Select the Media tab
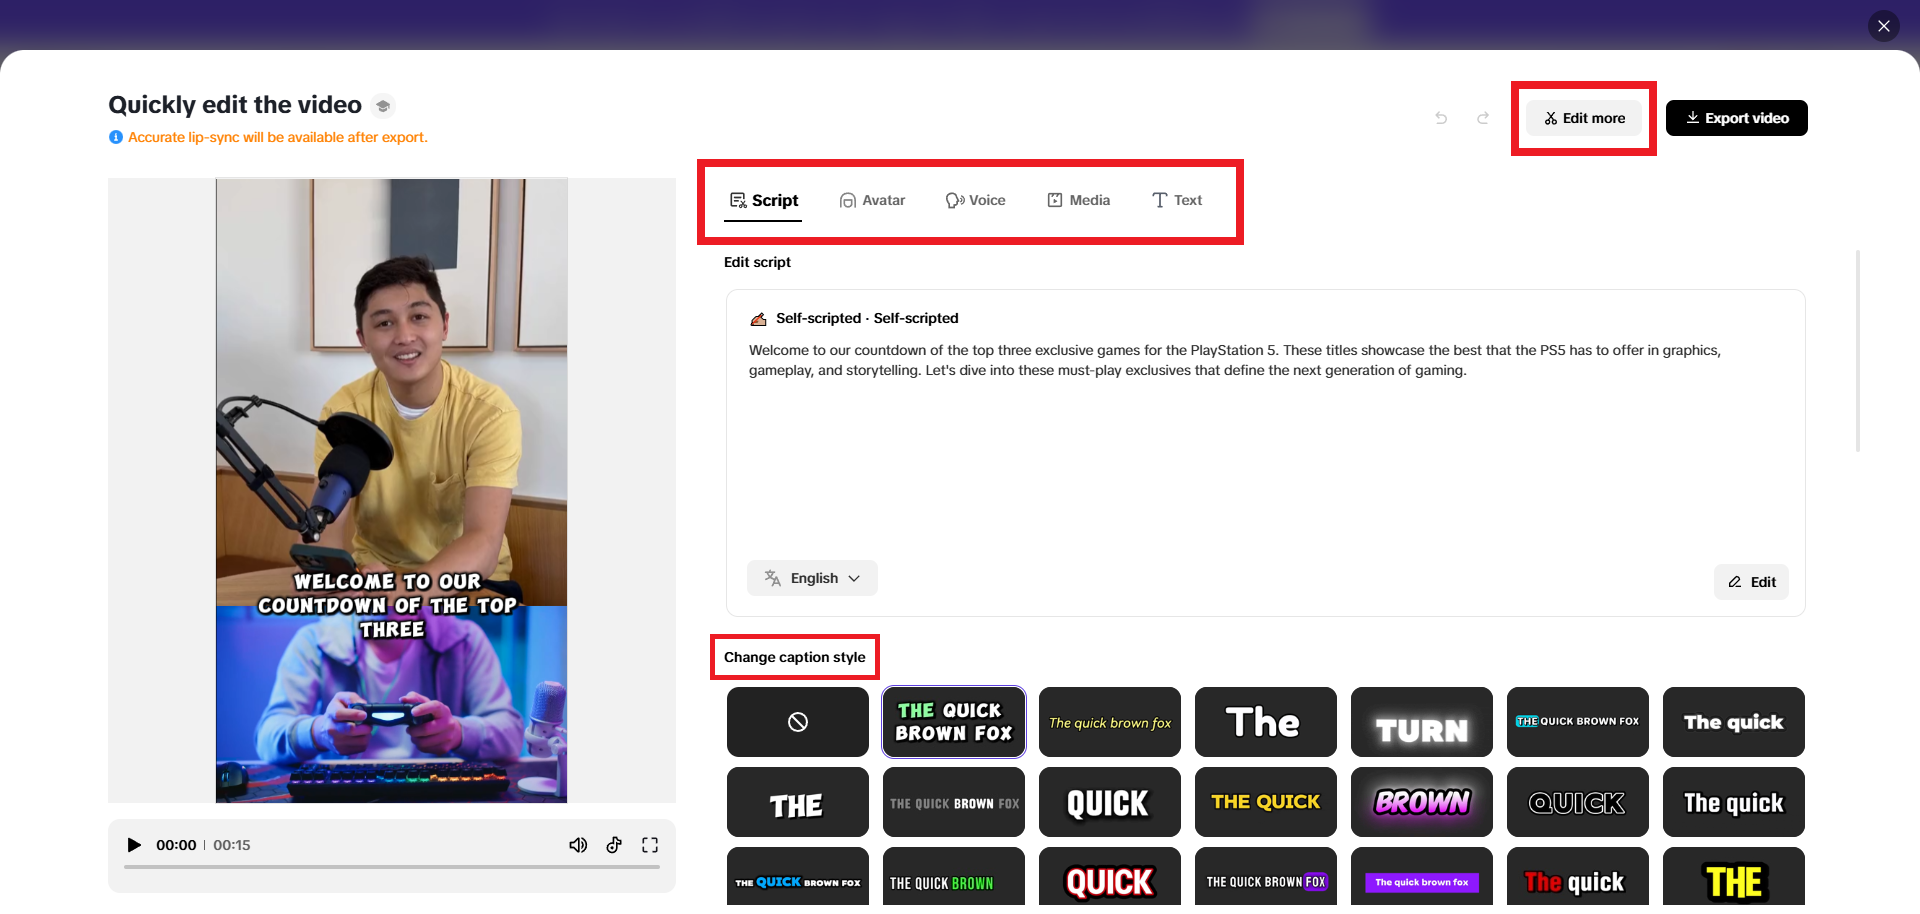The image size is (1920, 914). 1078,200
